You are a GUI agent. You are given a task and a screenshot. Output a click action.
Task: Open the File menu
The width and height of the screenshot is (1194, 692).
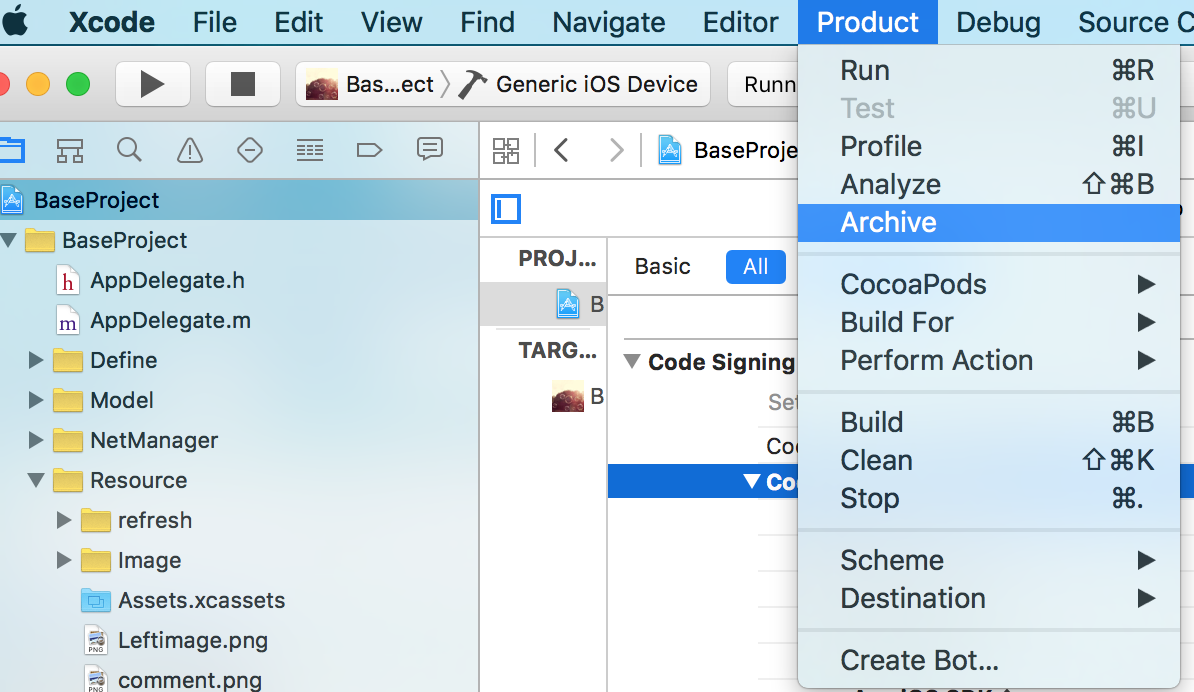tap(215, 22)
